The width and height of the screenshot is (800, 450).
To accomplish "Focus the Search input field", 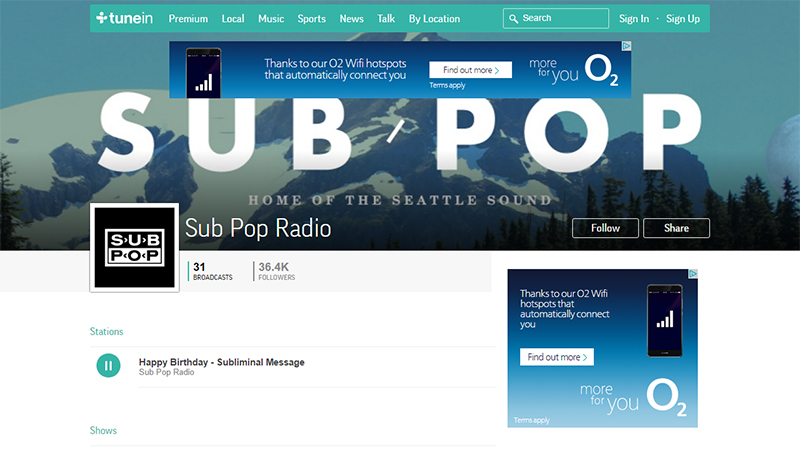I will coord(556,18).
